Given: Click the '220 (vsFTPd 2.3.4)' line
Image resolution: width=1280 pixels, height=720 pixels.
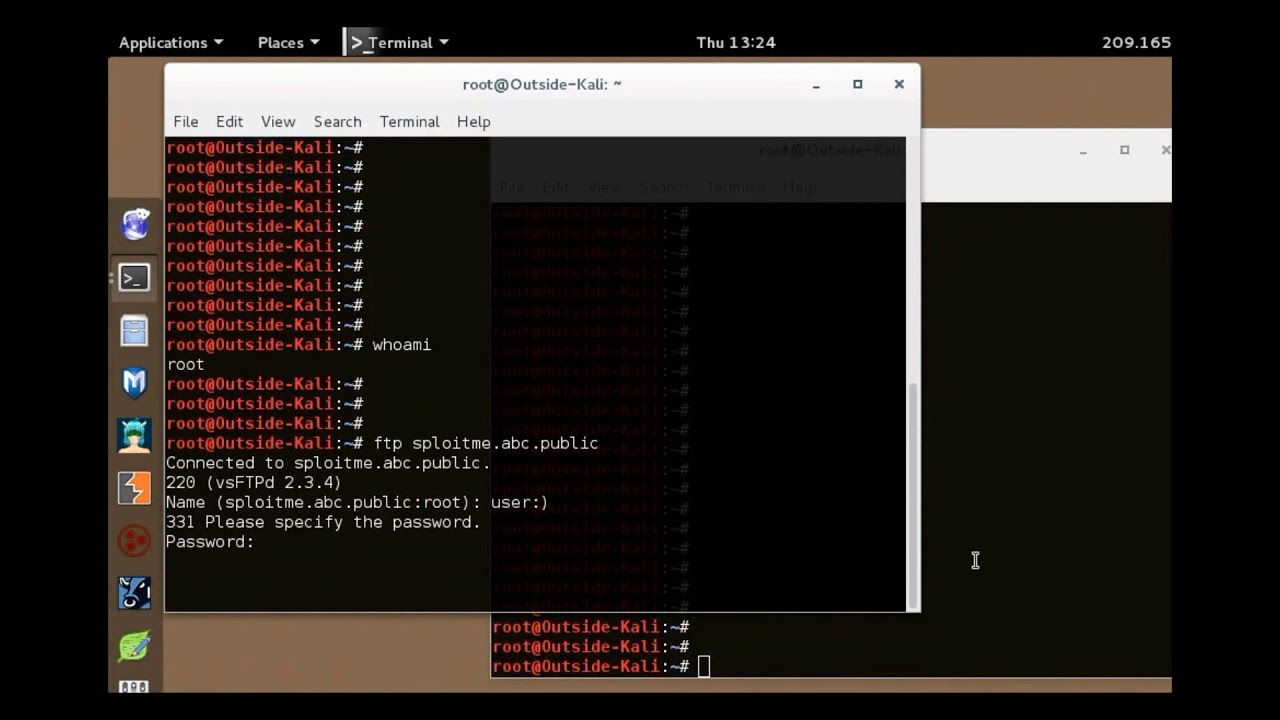Looking at the screenshot, I should (254, 482).
